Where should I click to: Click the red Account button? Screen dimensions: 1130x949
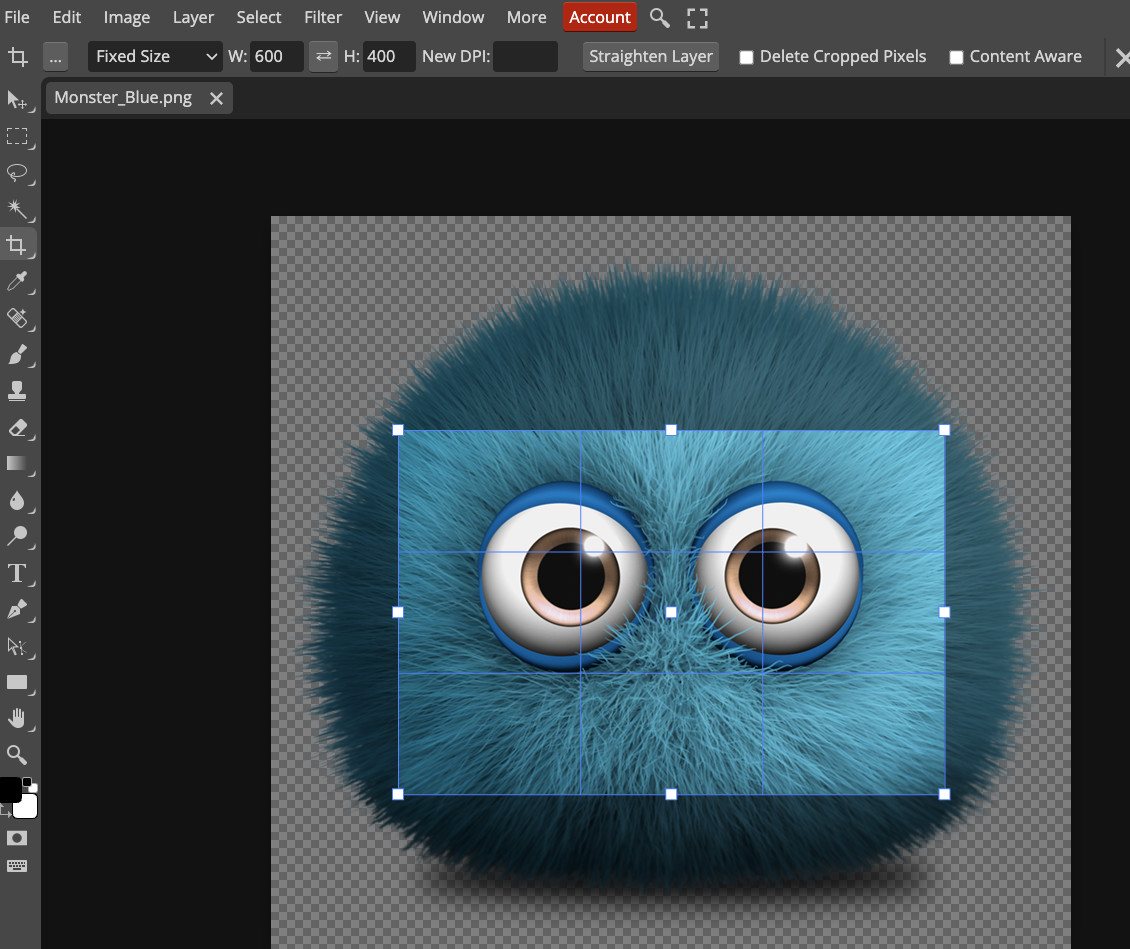(600, 17)
